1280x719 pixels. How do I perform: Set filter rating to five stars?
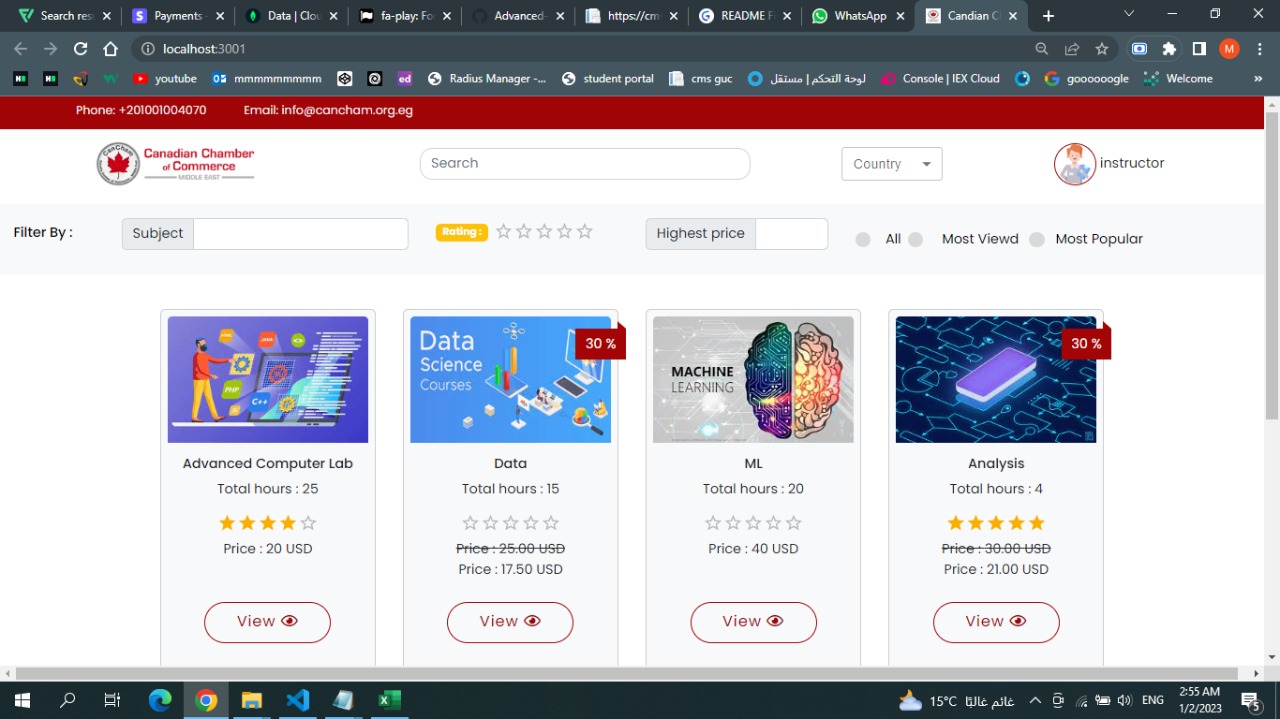pos(585,231)
